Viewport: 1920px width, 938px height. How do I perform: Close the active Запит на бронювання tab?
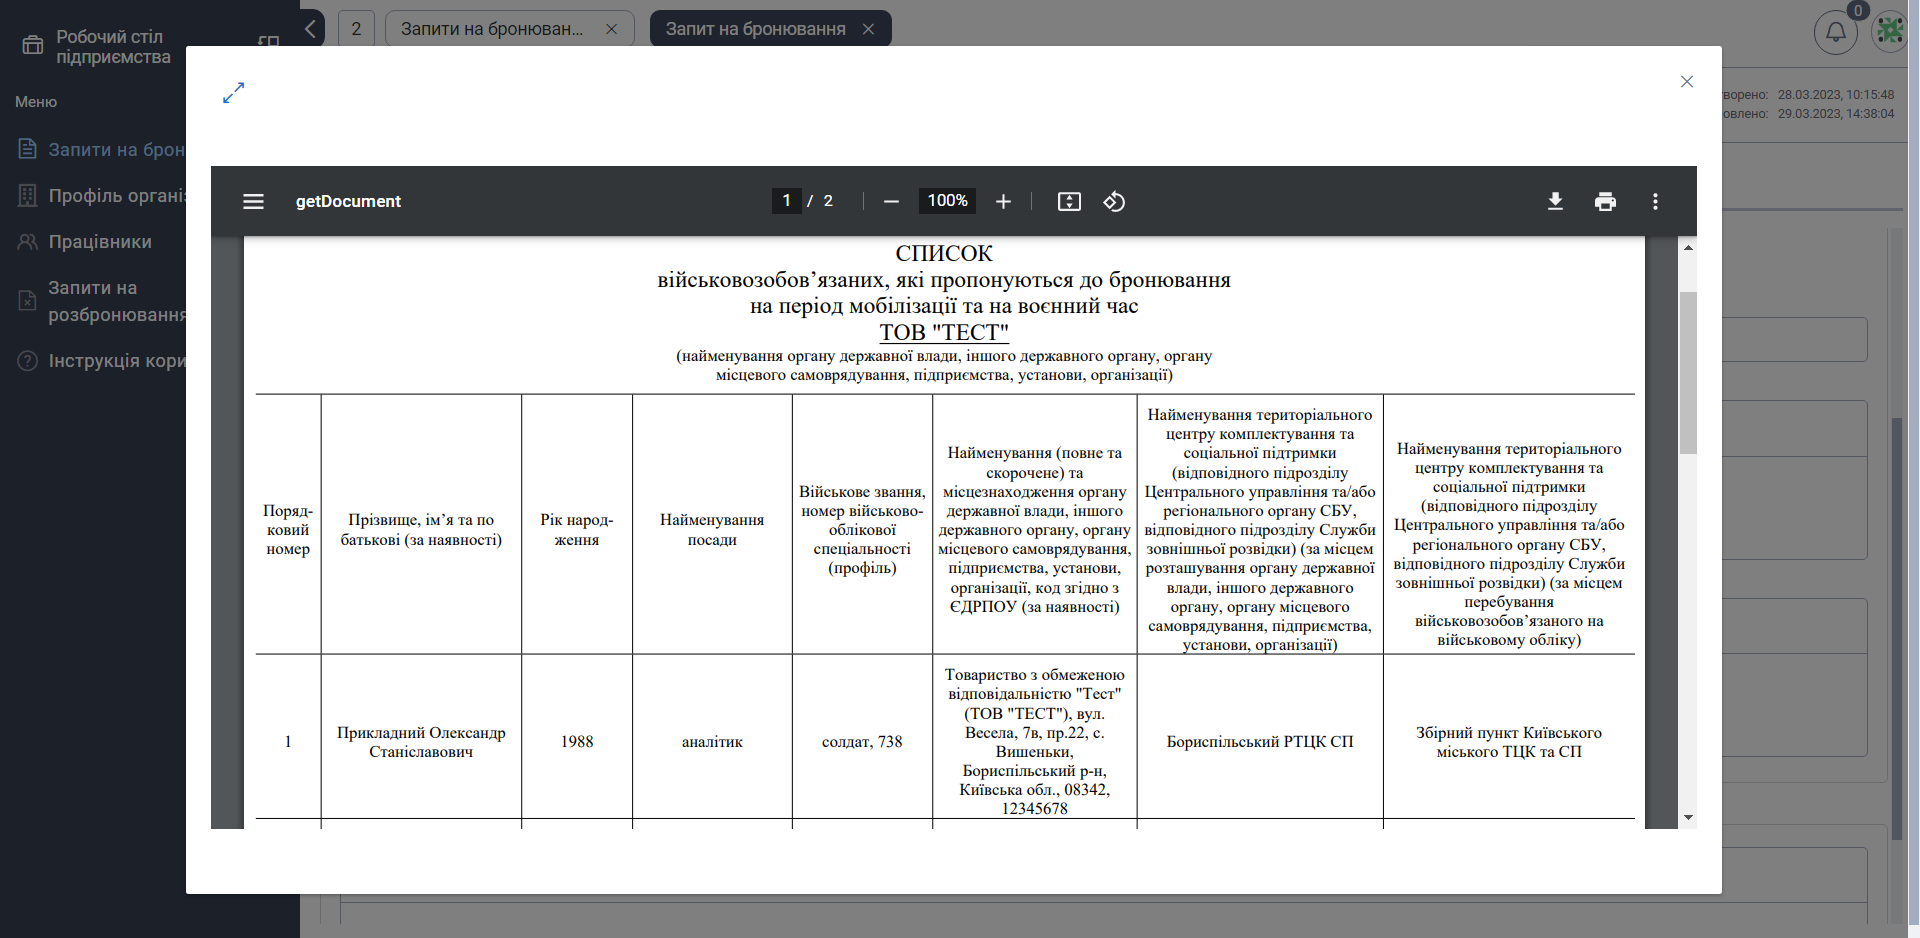868,29
